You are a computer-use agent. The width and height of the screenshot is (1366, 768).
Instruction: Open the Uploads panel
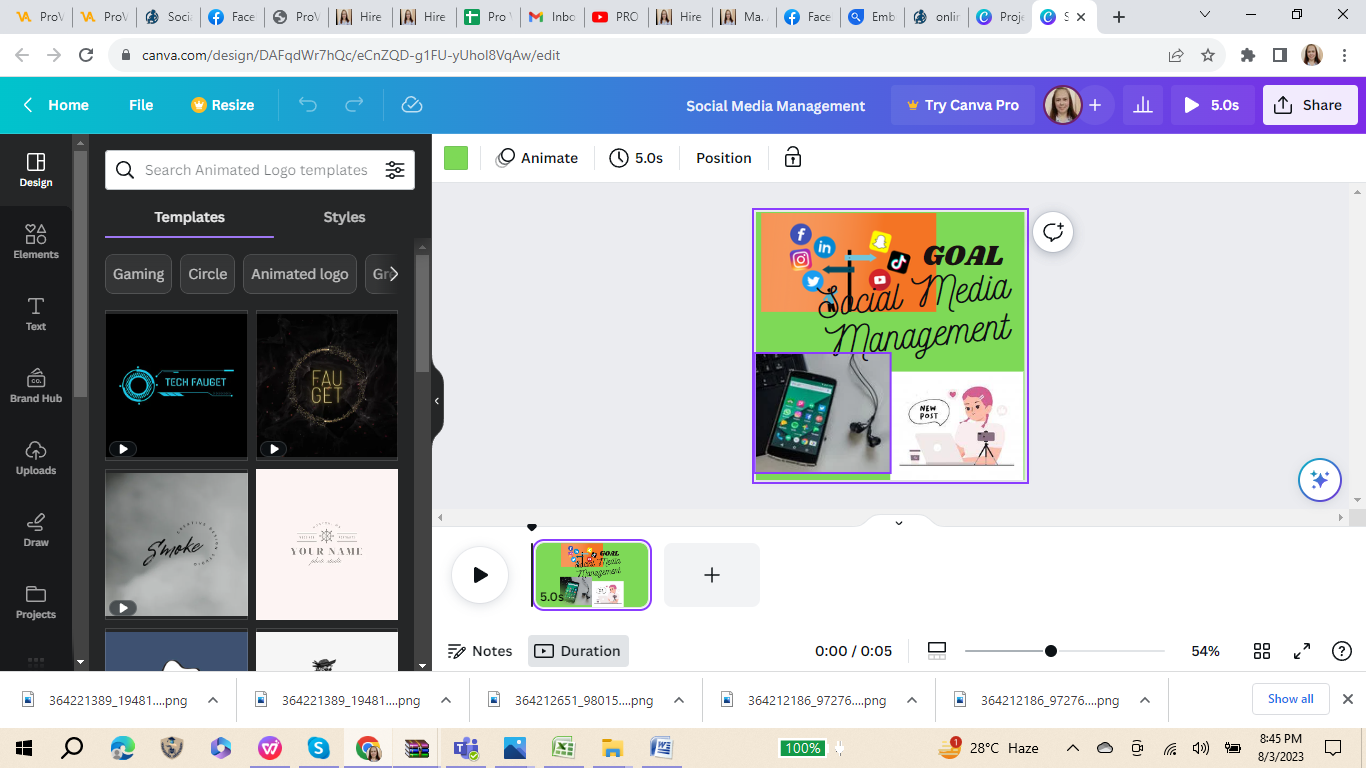coord(36,458)
